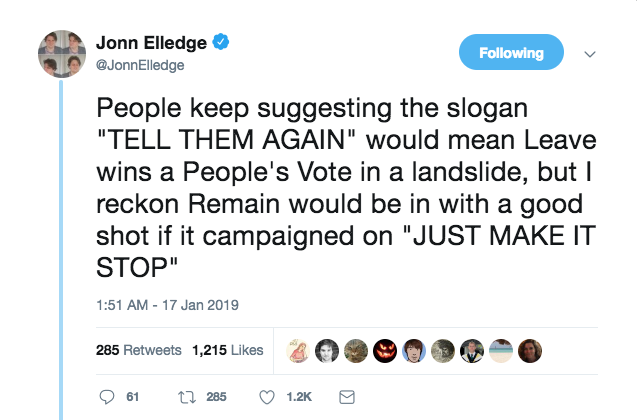The height and width of the screenshot is (420, 637).
Task: Click the Jonn Elledge display name
Action: click(152, 42)
